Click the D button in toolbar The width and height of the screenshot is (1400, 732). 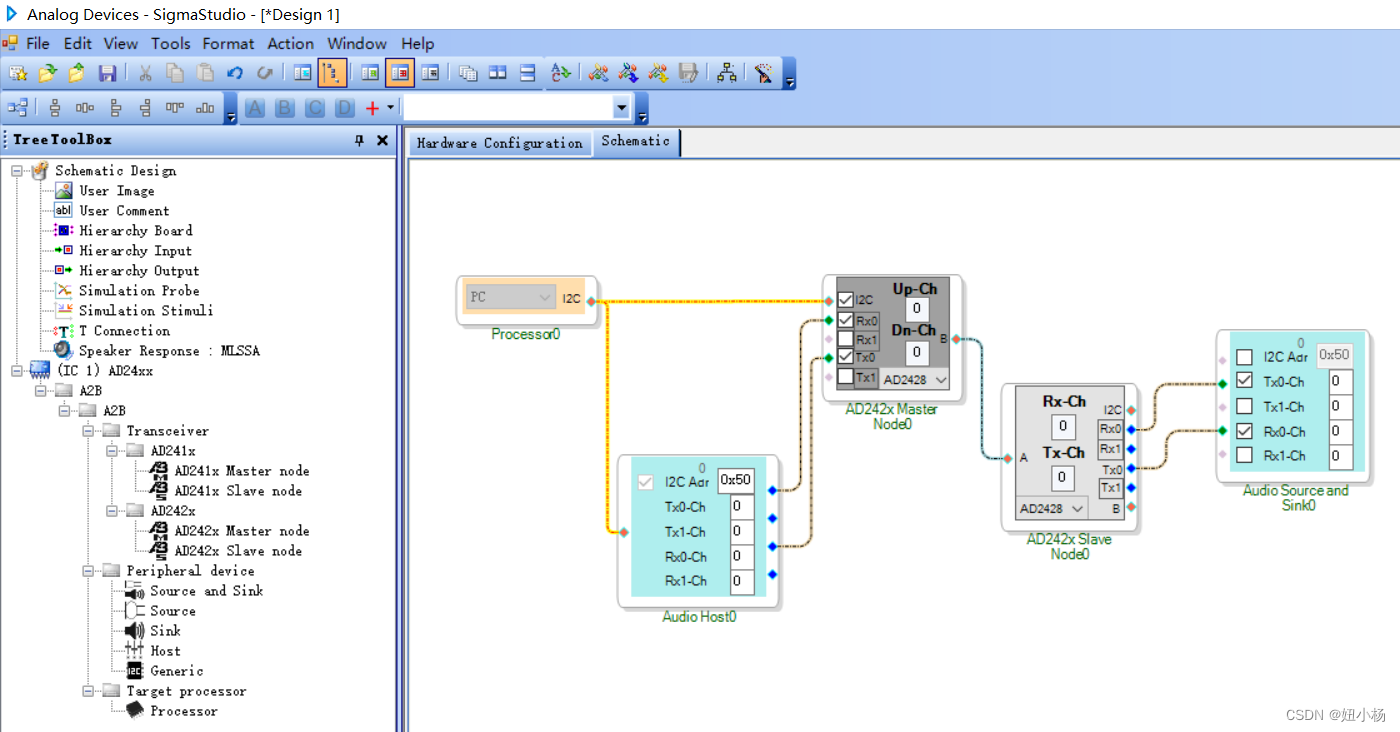click(x=345, y=108)
